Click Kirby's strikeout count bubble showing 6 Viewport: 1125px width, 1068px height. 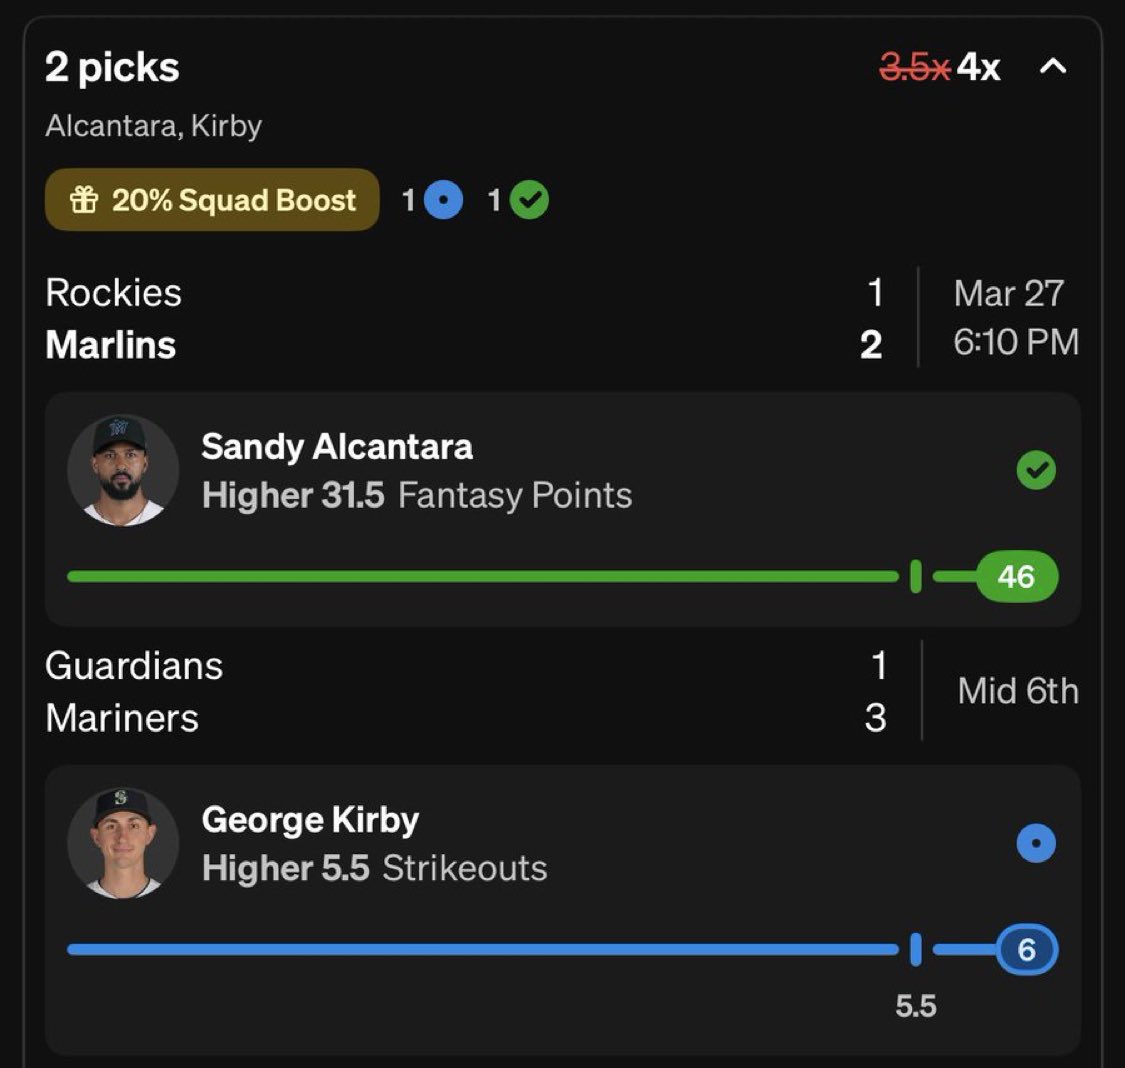click(1026, 950)
